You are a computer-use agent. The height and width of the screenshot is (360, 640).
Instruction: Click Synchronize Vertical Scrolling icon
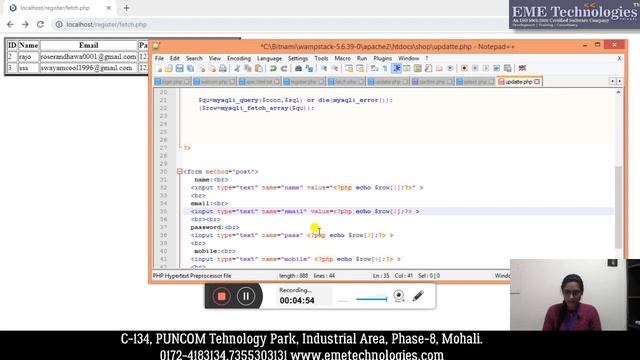349,68
